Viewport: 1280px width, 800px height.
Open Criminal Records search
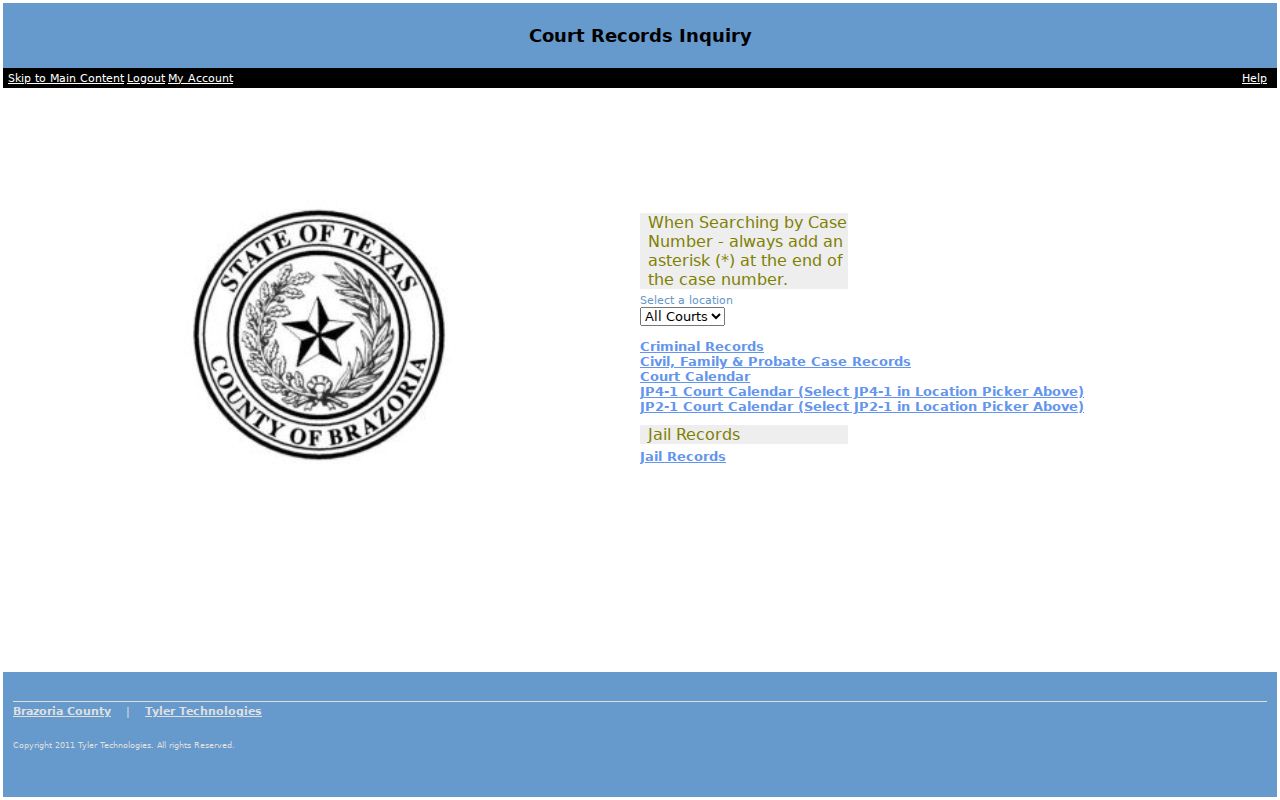(702, 347)
